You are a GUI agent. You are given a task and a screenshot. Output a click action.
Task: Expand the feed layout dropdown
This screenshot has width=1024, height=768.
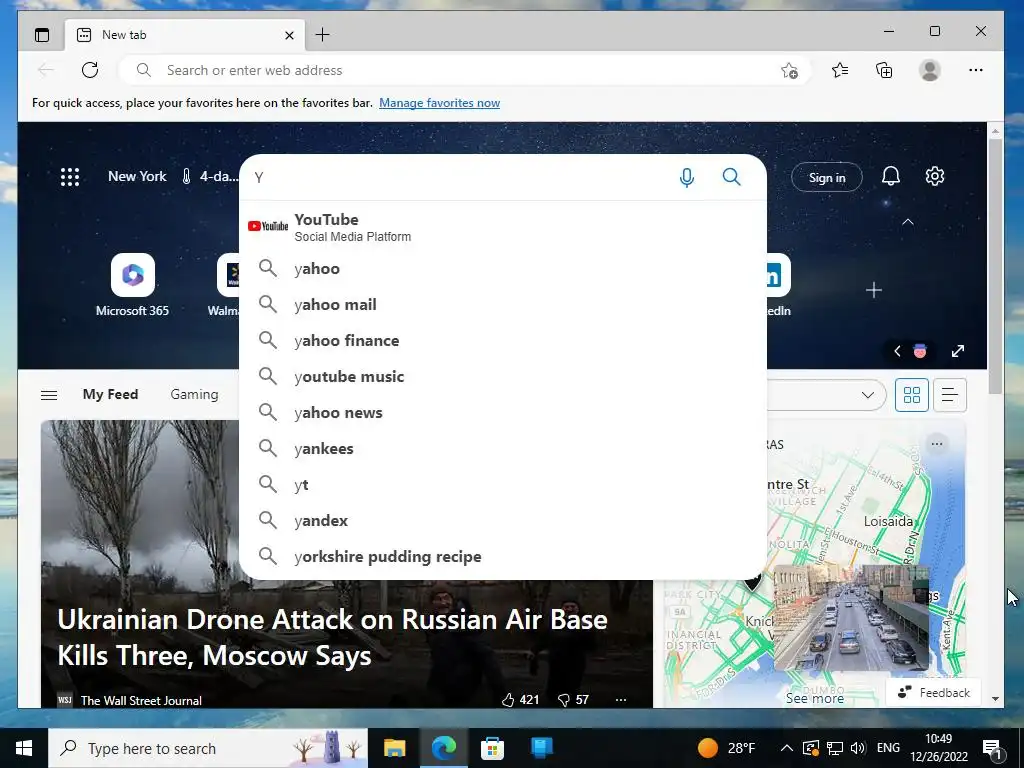[867, 395]
